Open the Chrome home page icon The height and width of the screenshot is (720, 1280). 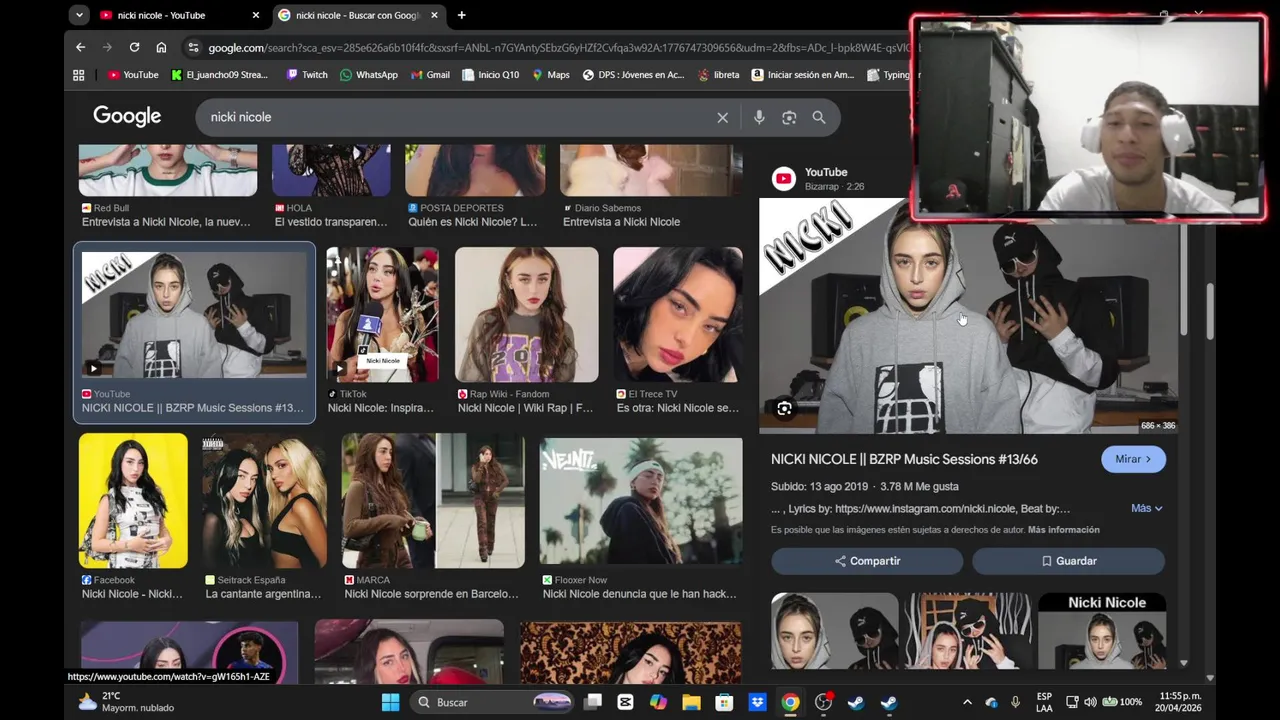tap(161, 47)
